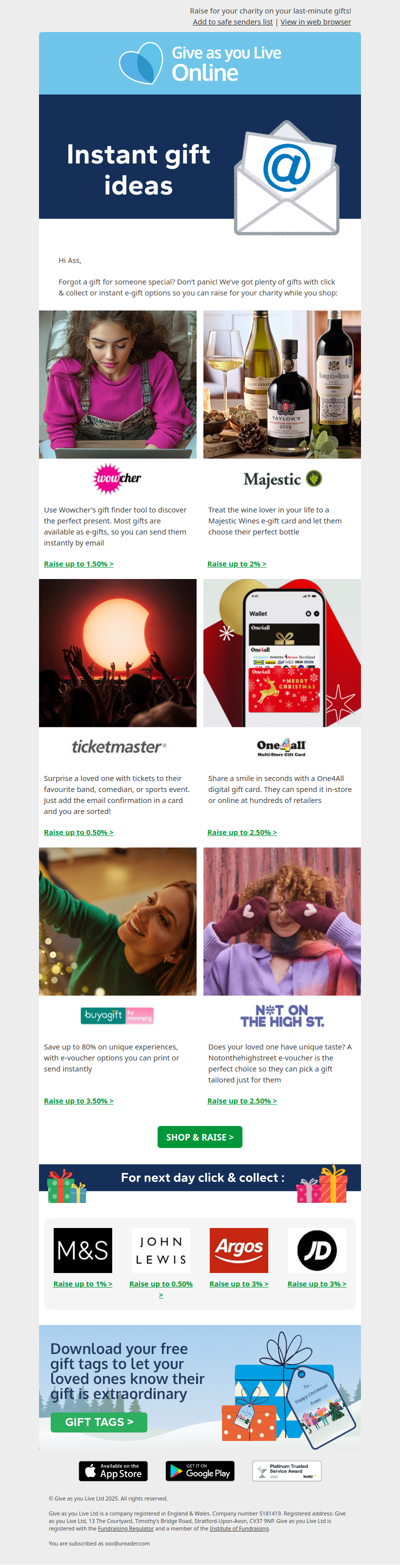400x1565 pixels.
Task: Select the M&S logo tile
Action: 83,1250
